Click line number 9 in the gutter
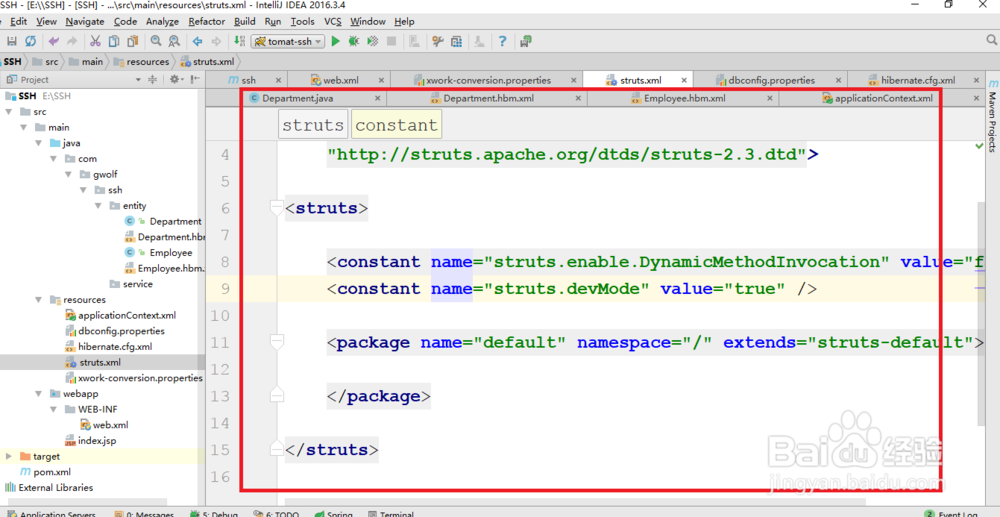1000x517 pixels. [x=224, y=289]
